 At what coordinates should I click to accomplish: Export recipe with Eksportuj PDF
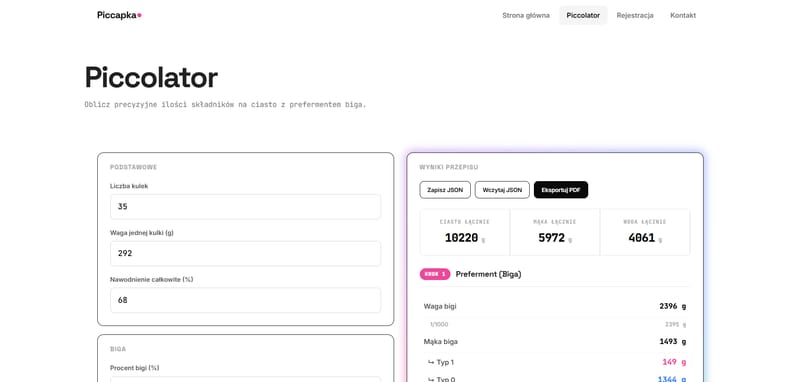(x=561, y=190)
